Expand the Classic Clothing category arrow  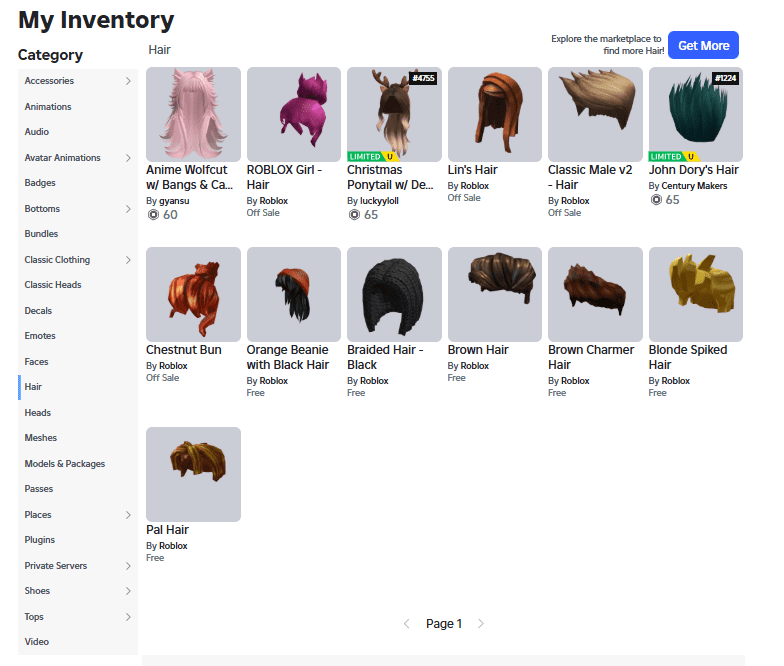[x=128, y=260]
